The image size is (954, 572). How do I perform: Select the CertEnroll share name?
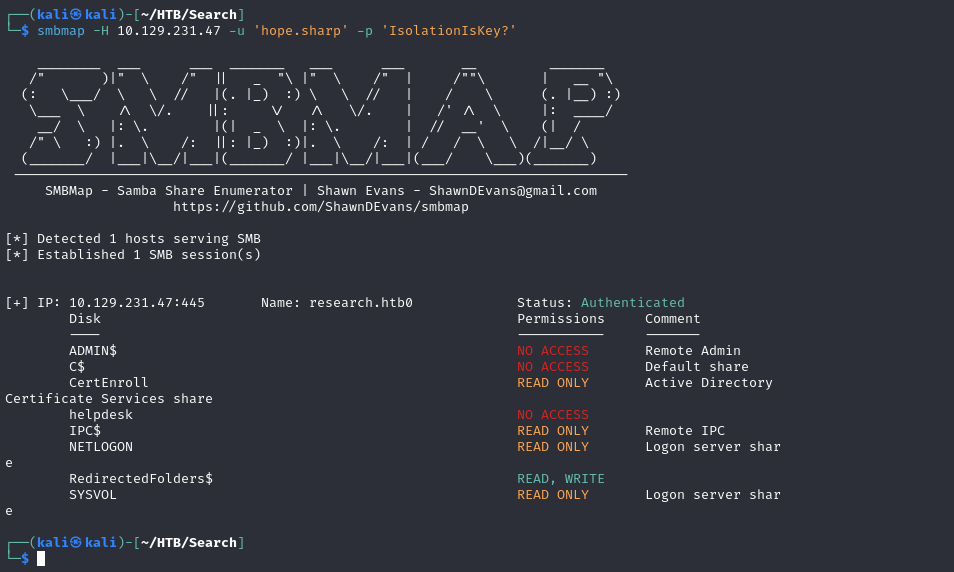coord(109,382)
